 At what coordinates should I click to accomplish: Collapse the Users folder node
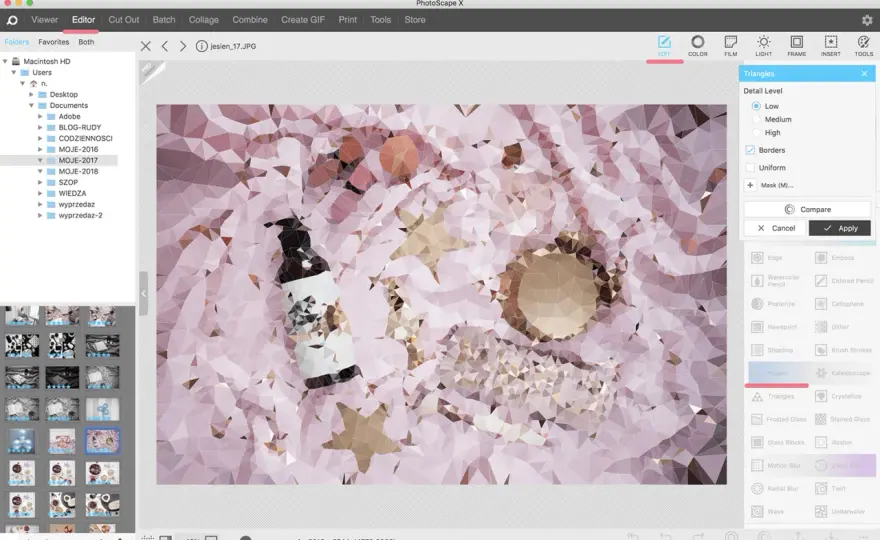14,72
